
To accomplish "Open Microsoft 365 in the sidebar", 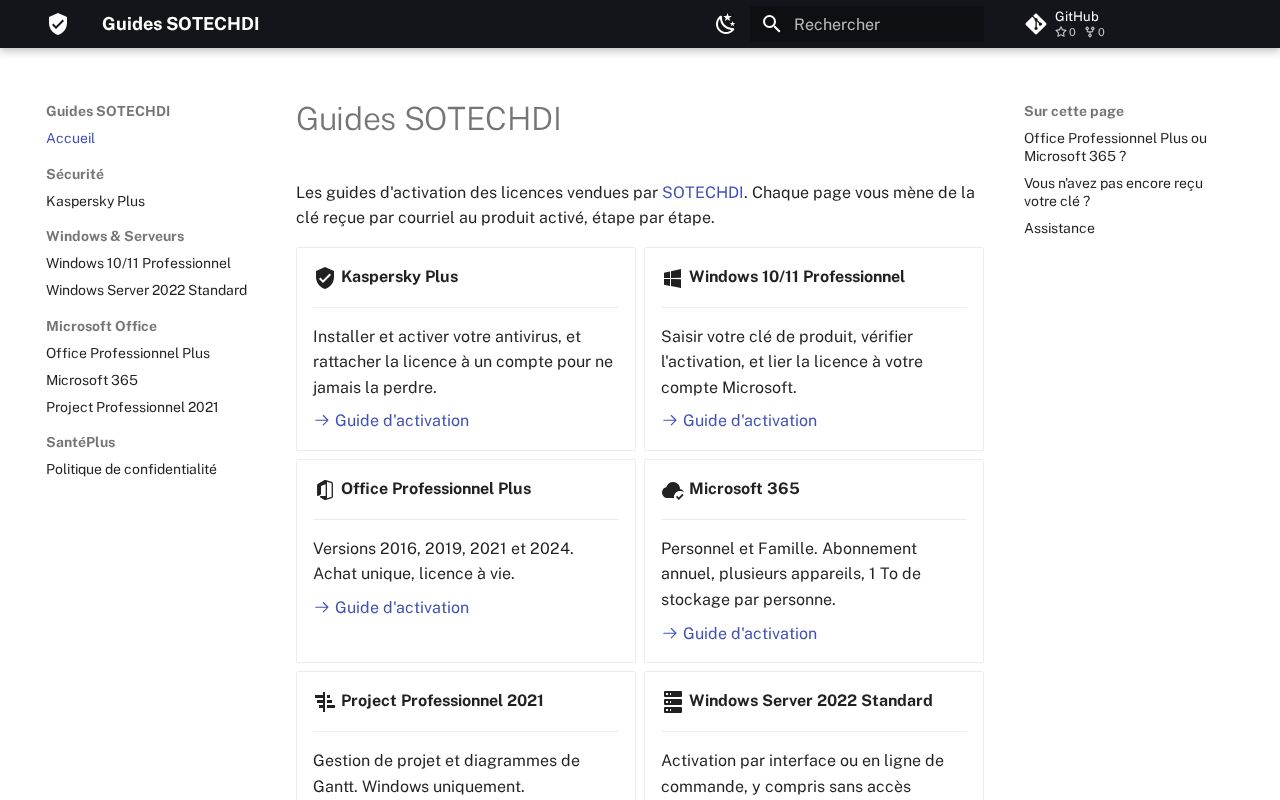I will pyautogui.click(x=92, y=380).
